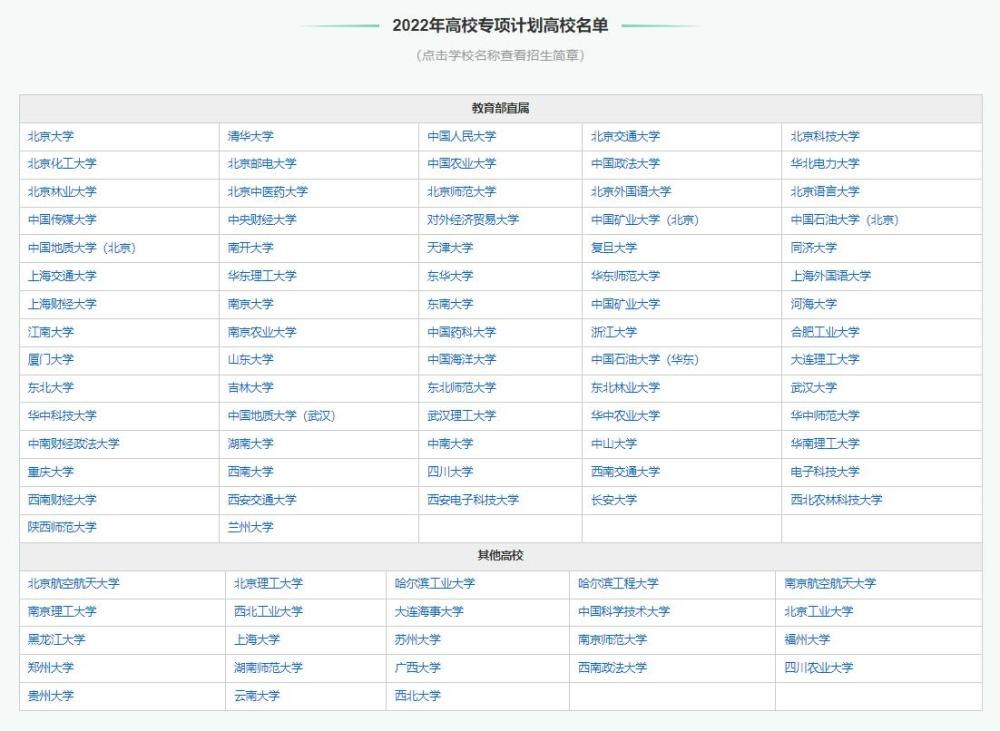Open 四川农业大学
The width and height of the screenshot is (1000, 731).
pyautogui.click(x=818, y=668)
